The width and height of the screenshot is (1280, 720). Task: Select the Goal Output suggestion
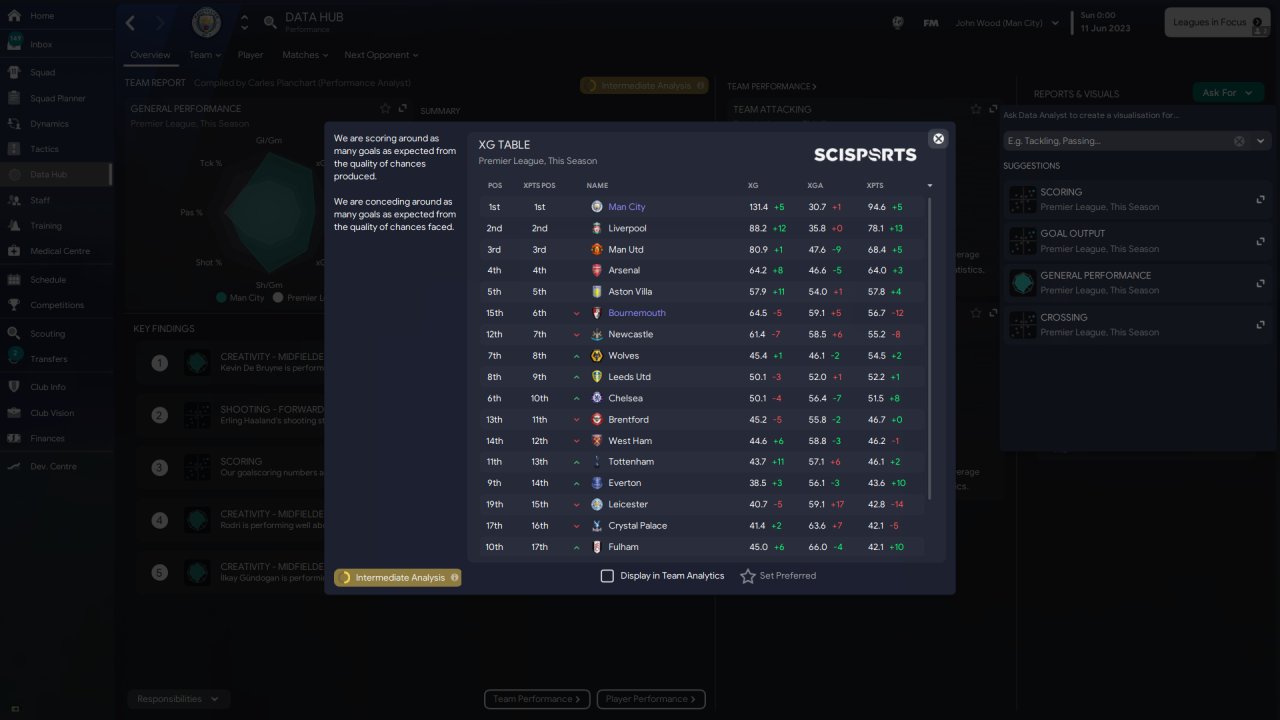click(x=1136, y=241)
